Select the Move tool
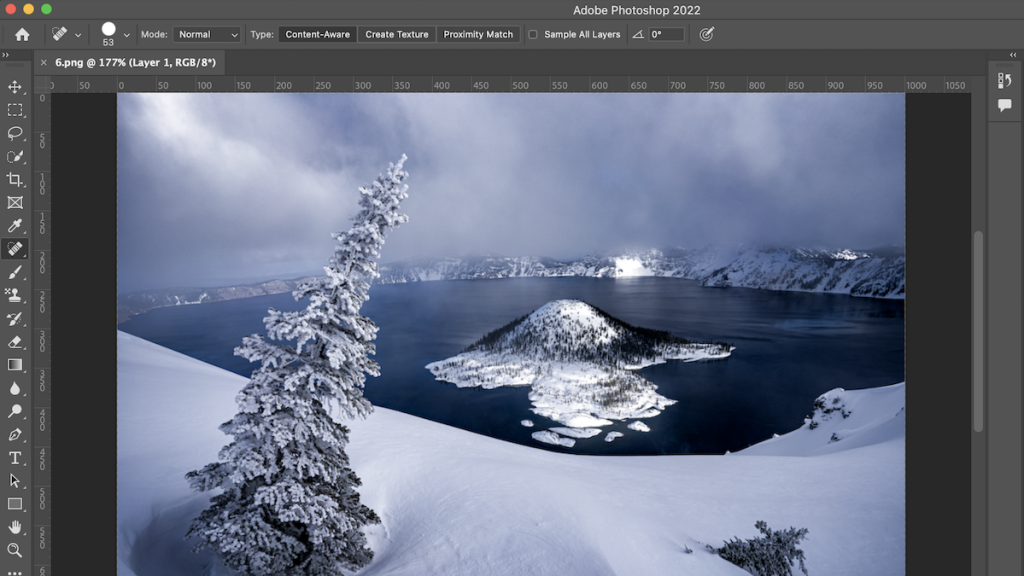The height and width of the screenshot is (576, 1024). point(15,87)
